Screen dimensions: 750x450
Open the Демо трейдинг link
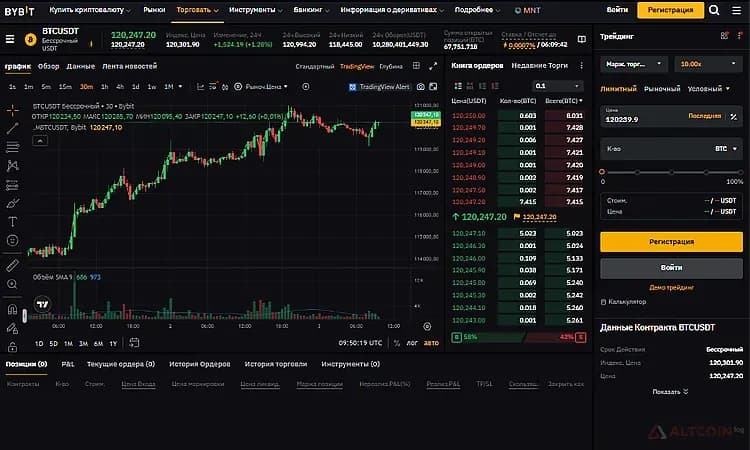click(x=671, y=287)
